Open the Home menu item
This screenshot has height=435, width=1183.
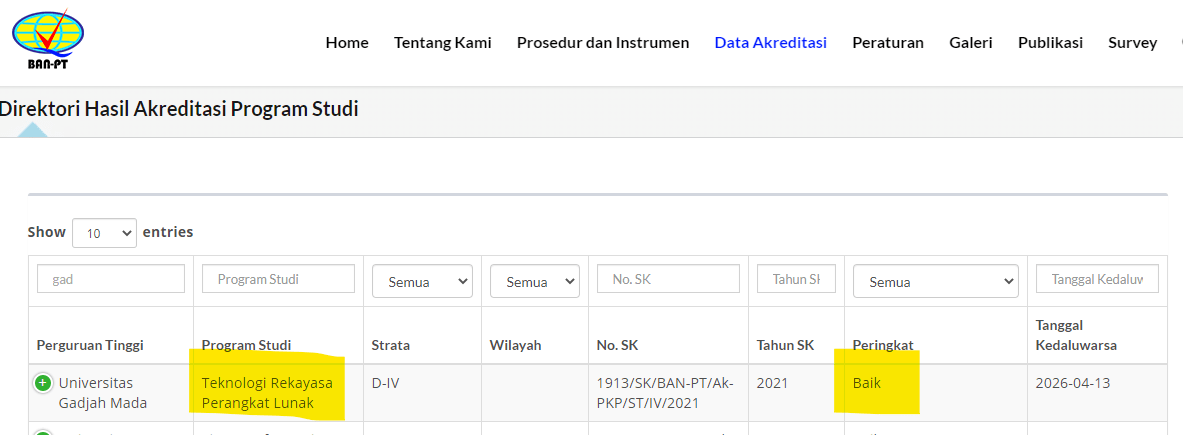[x=347, y=43]
